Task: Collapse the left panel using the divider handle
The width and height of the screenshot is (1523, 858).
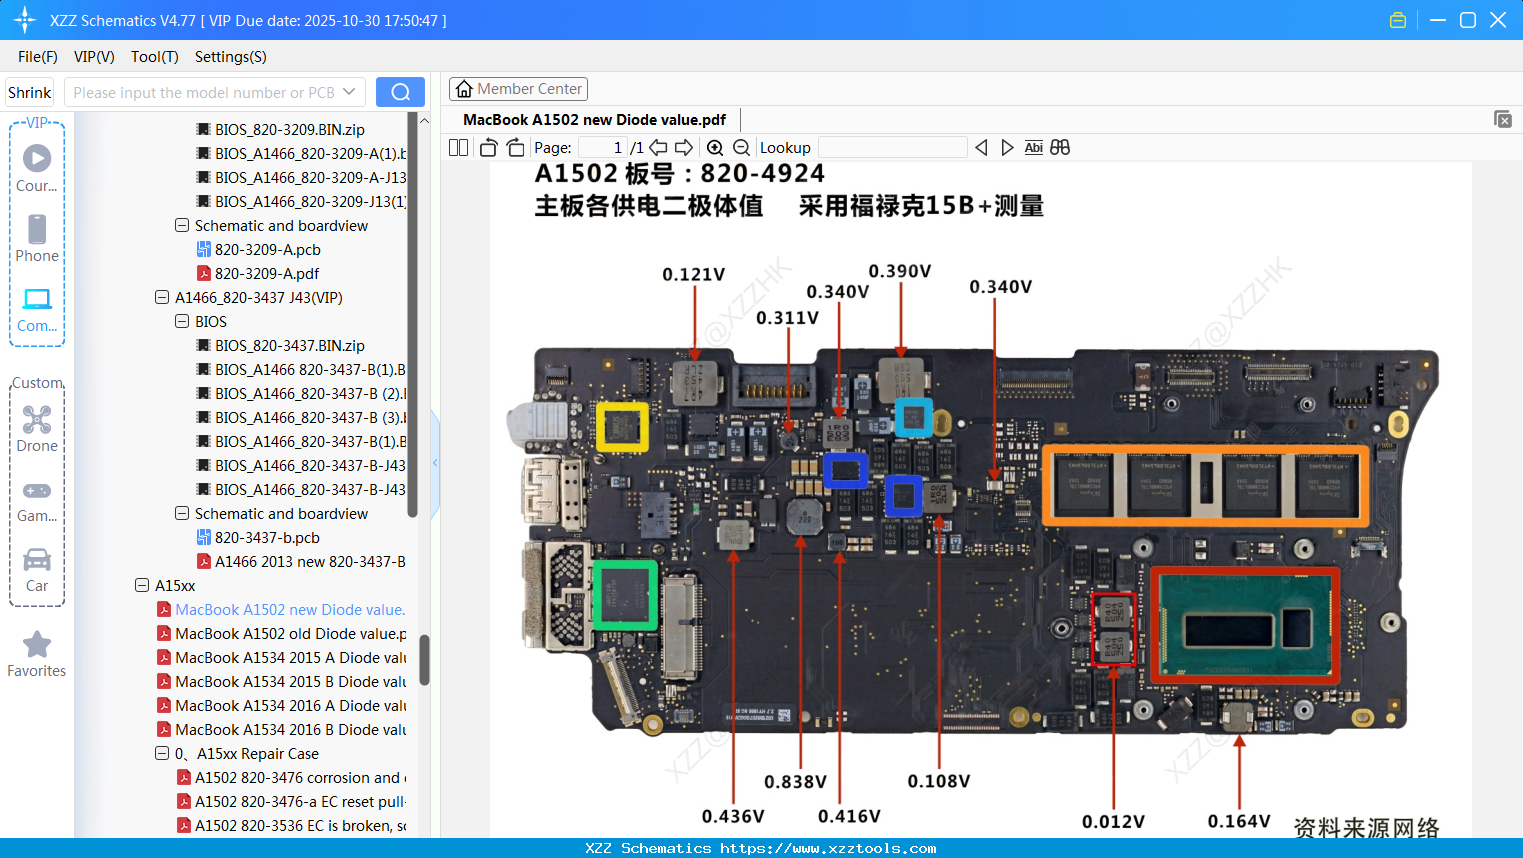Action: pos(435,463)
